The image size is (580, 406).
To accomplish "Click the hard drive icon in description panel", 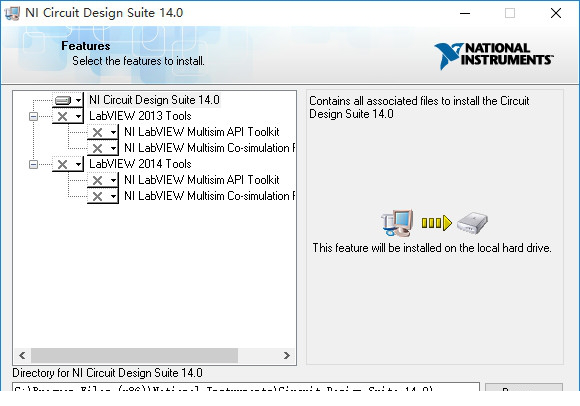I will click(472, 223).
